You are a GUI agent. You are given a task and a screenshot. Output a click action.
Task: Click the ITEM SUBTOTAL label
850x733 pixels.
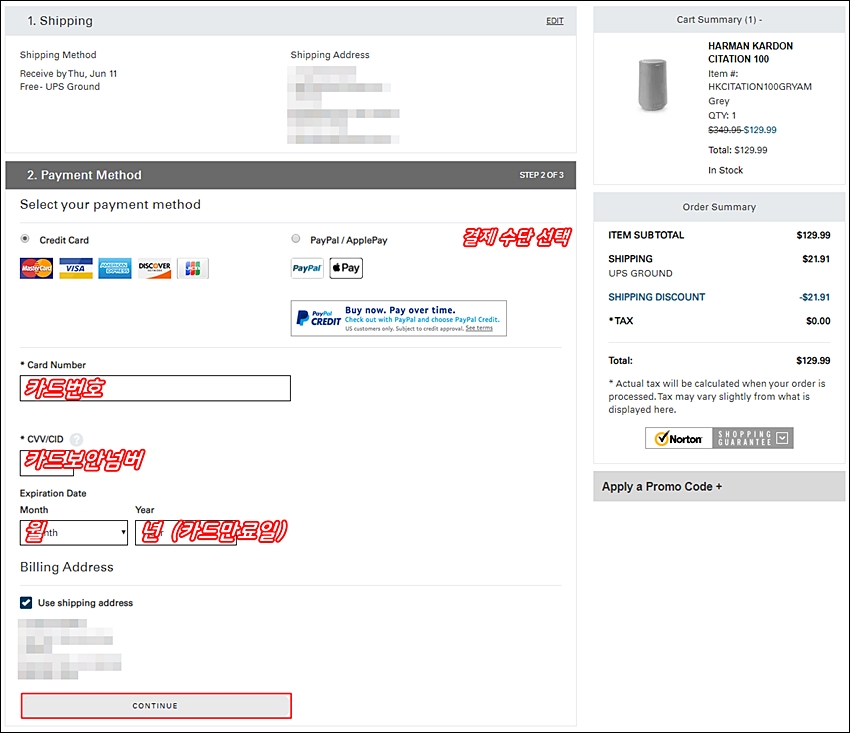click(x=646, y=235)
